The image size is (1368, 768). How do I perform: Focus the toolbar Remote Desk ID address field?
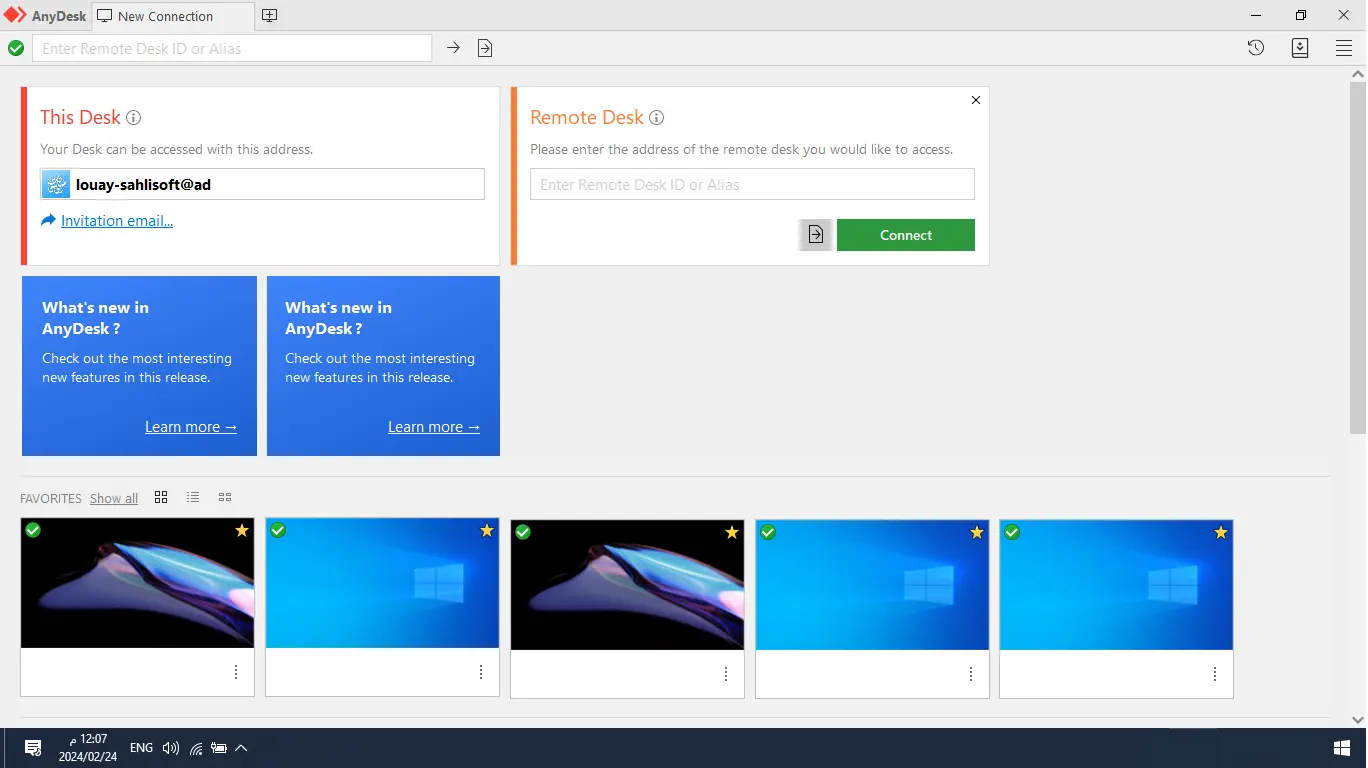232,48
